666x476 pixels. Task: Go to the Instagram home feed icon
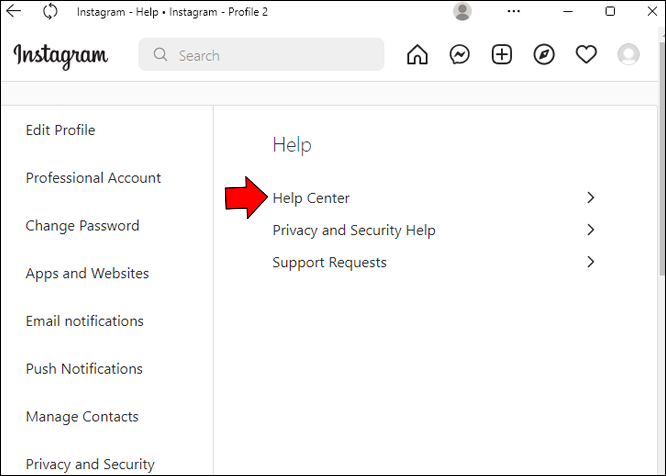click(417, 55)
